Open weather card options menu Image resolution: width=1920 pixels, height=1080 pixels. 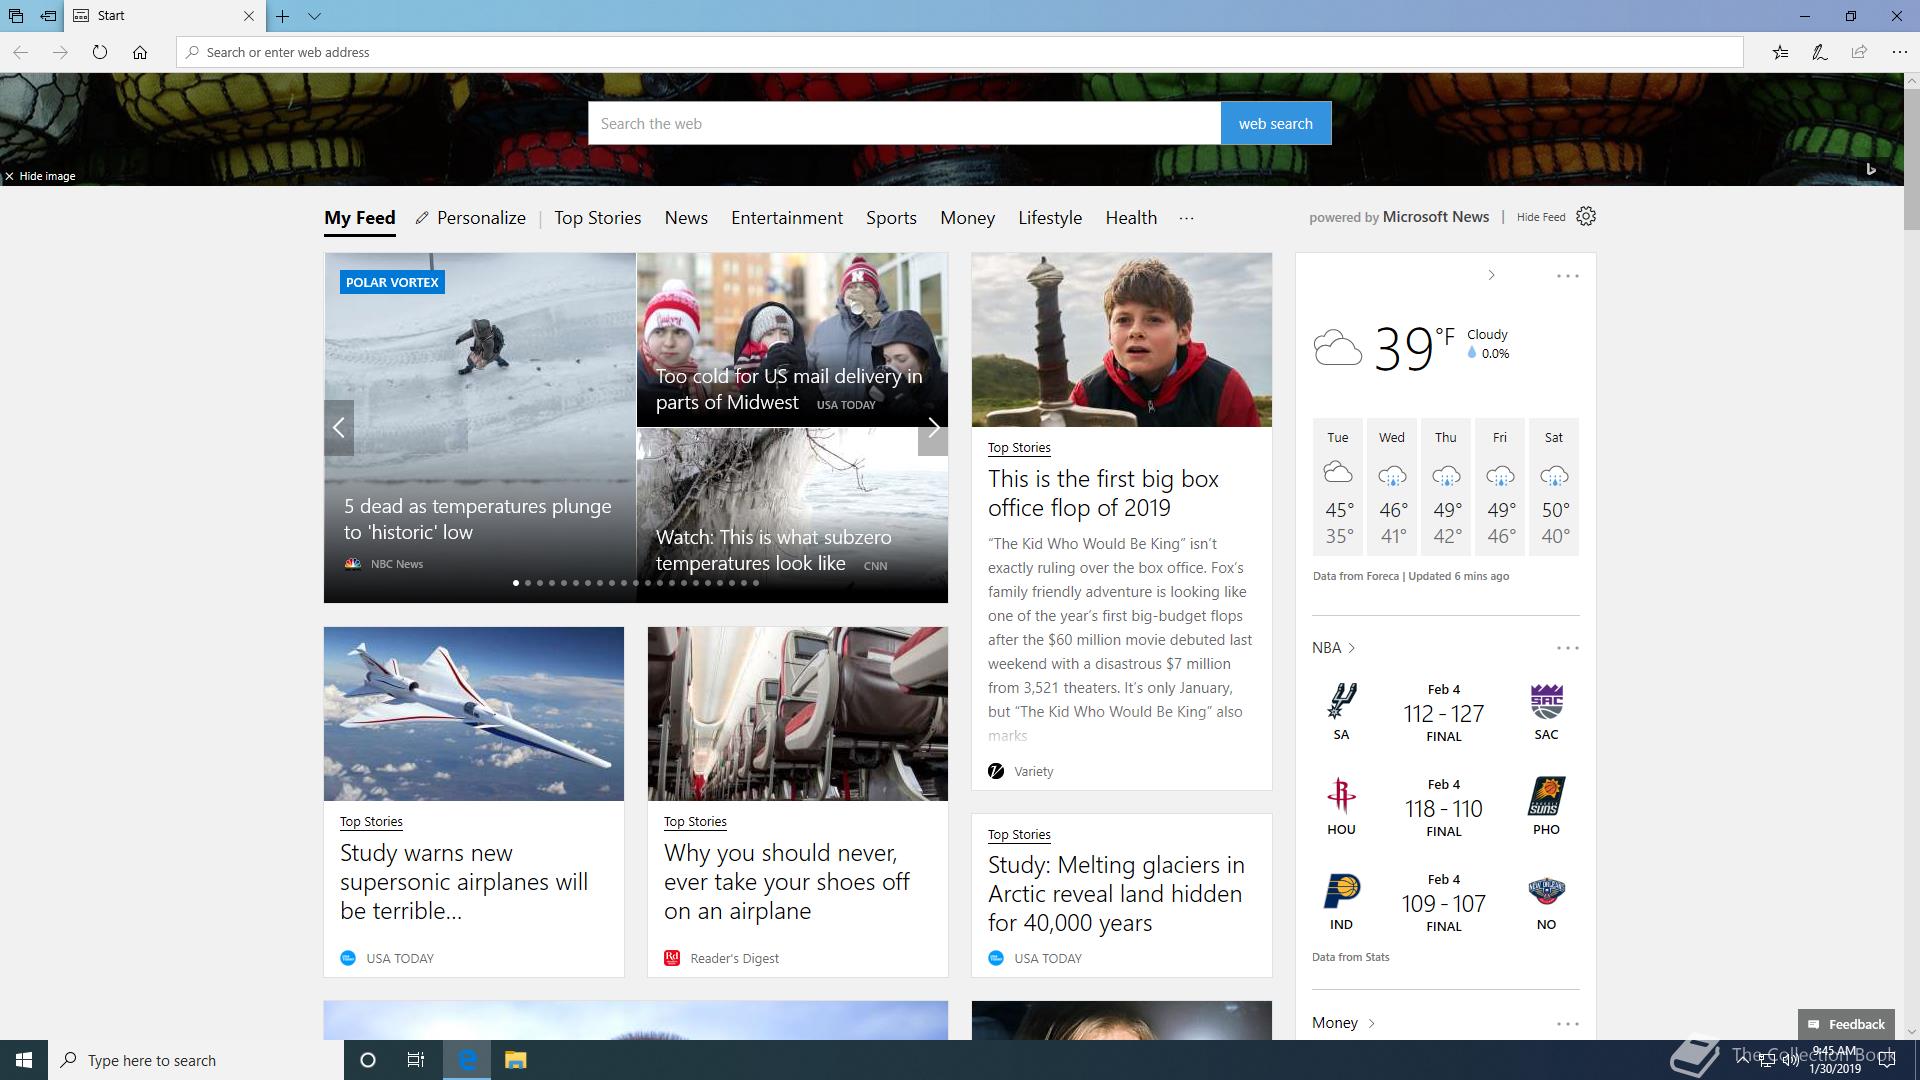click(x=1567, y=276)
